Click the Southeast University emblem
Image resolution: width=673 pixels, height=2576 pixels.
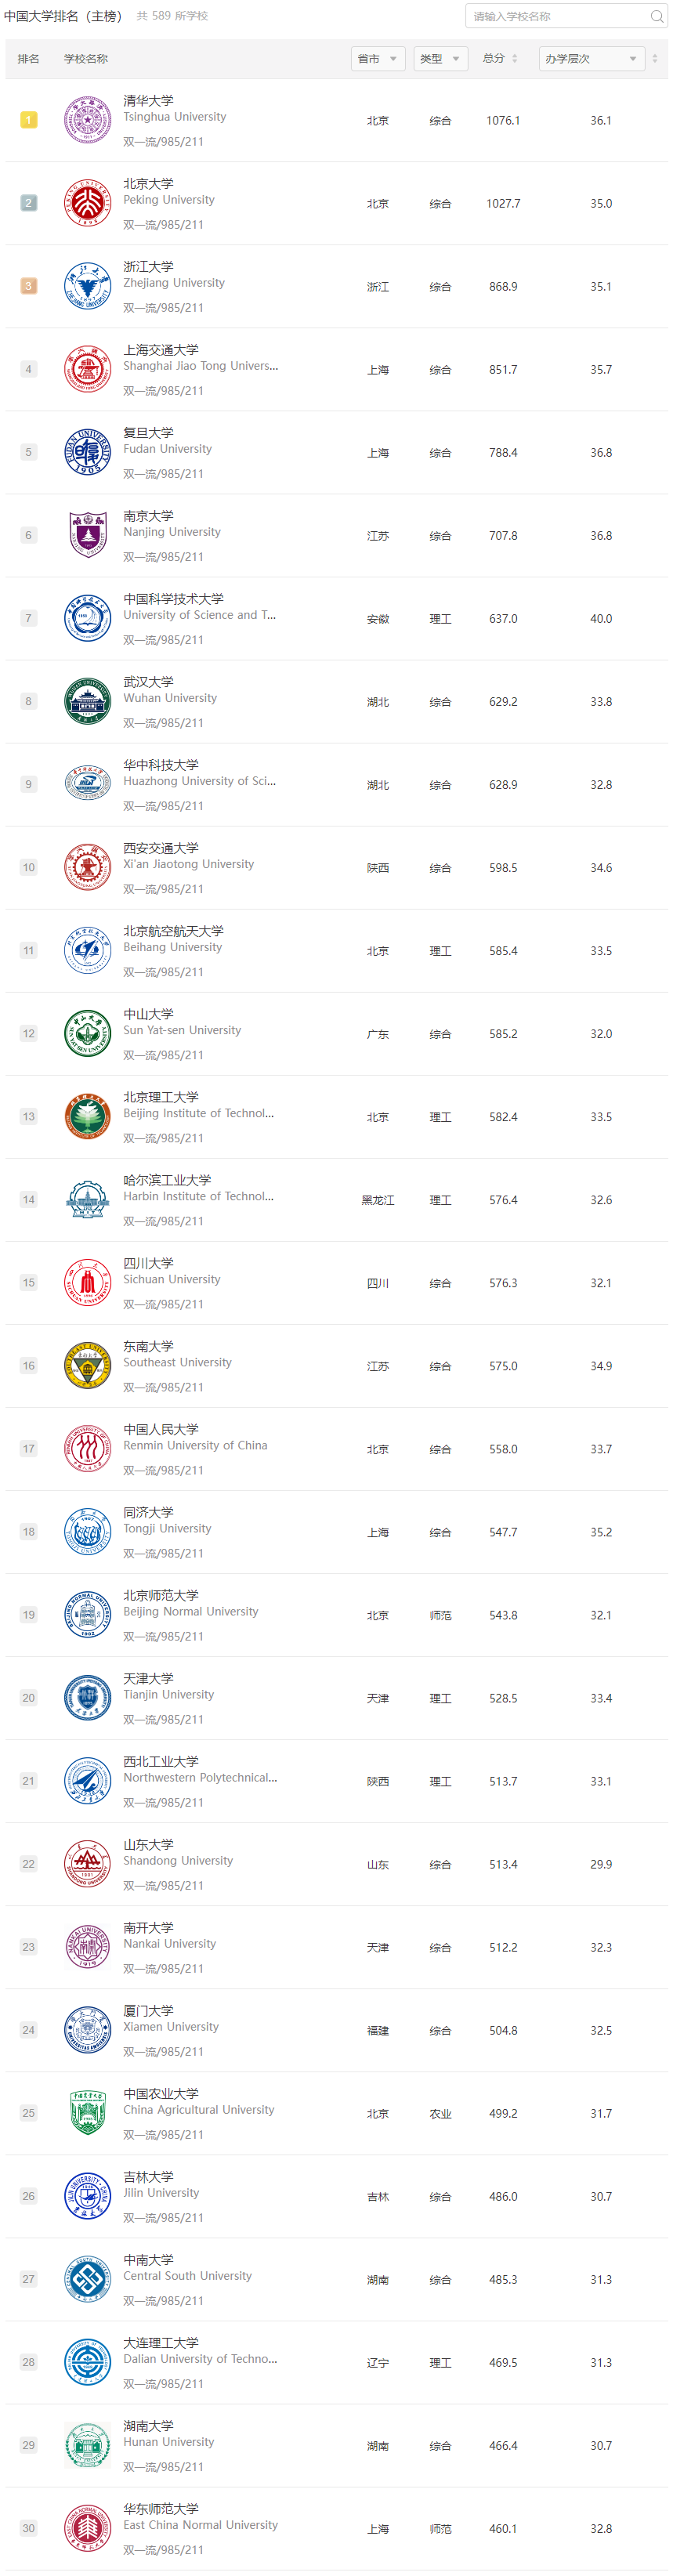(x=87, y=1365)
